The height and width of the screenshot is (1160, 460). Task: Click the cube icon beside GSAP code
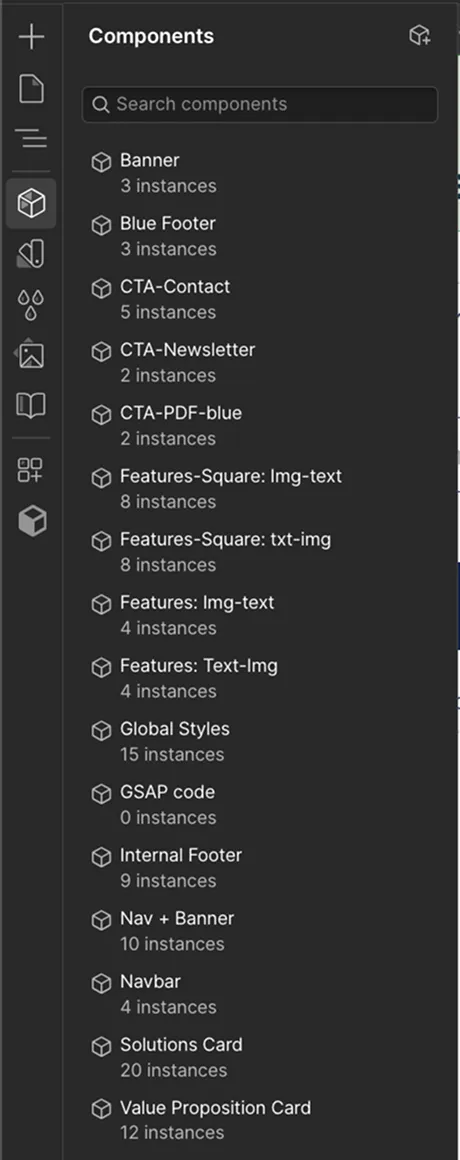tap(101, 794)
